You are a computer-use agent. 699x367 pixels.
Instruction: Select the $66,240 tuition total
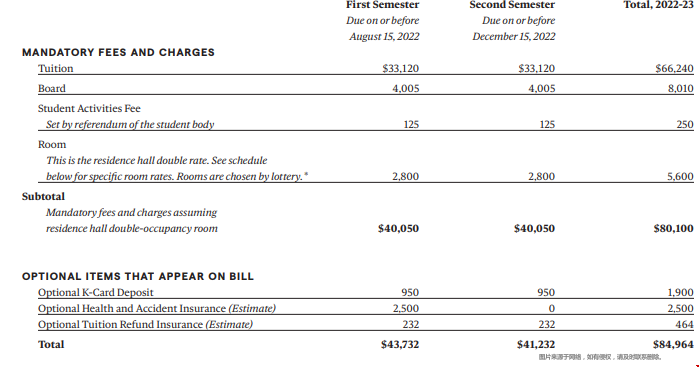click(674, 68)
